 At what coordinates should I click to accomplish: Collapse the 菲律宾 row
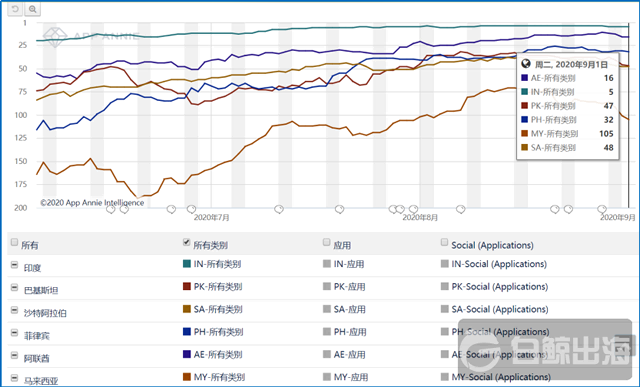tap(14, 333)
